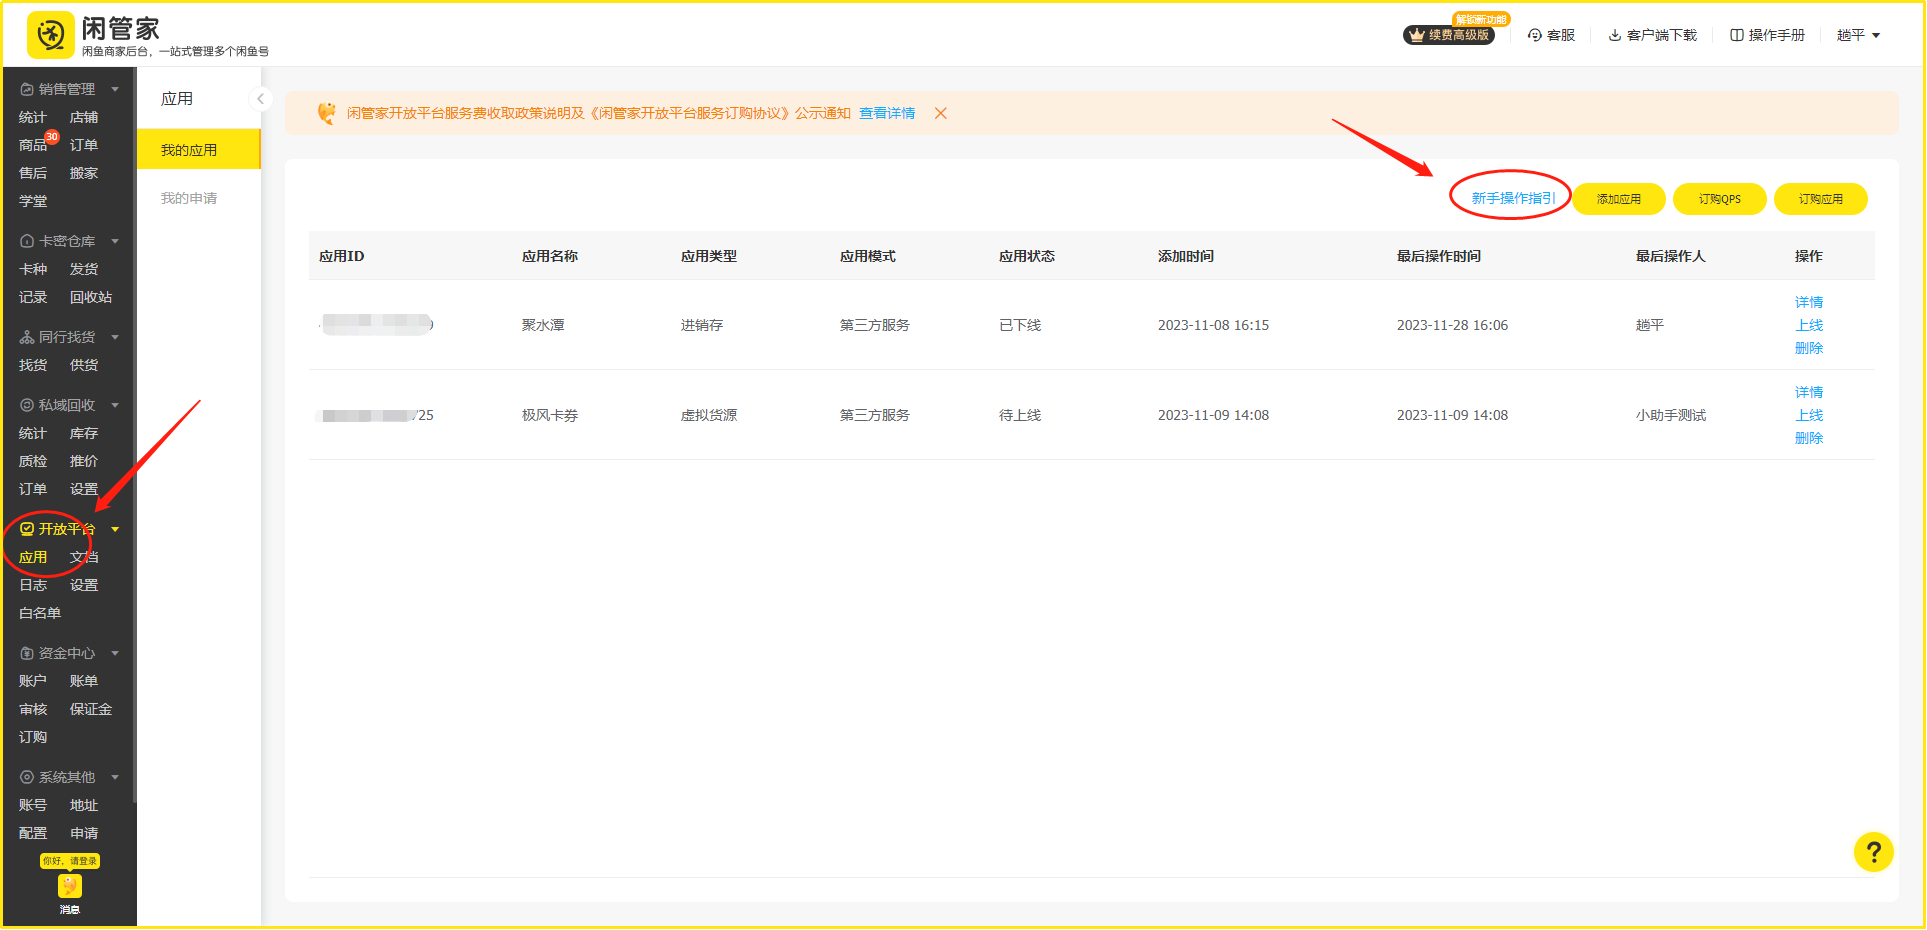Open 客服 customer service headset icon
1927x930 pixels.
pos(1535,35)
